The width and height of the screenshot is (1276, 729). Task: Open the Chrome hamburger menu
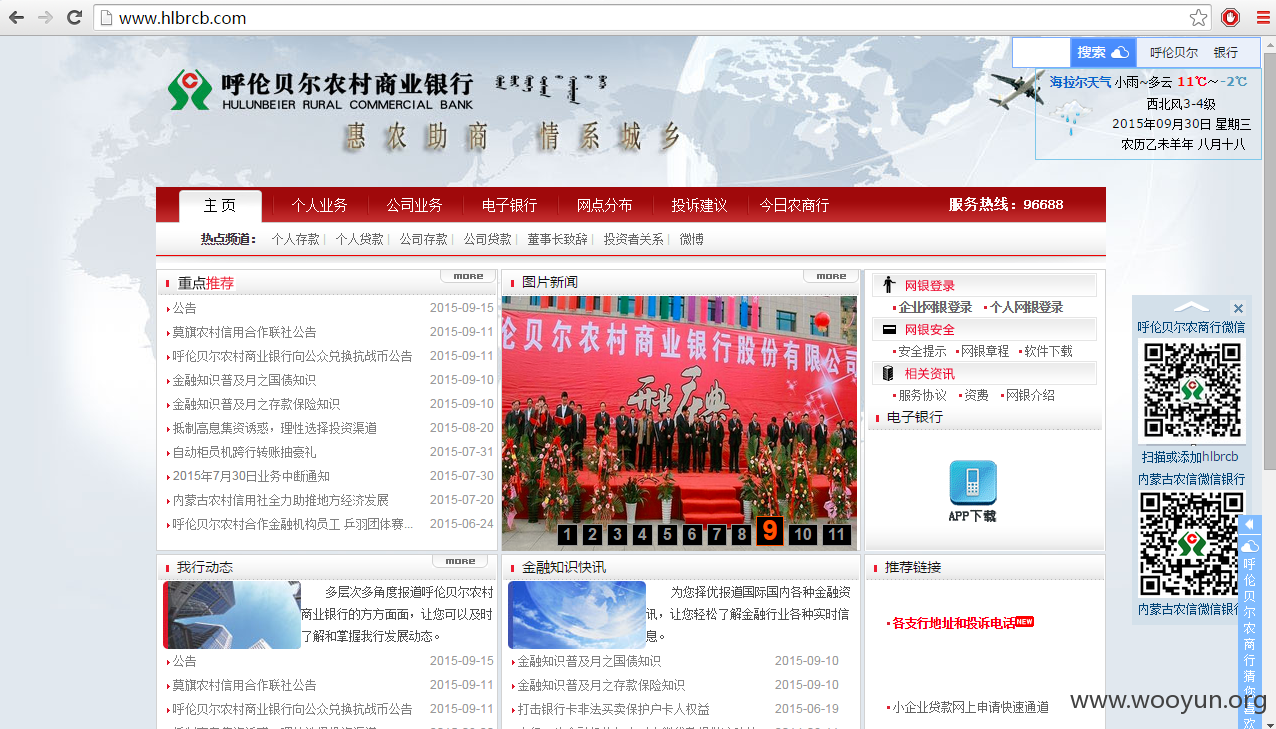point(1261,17)
